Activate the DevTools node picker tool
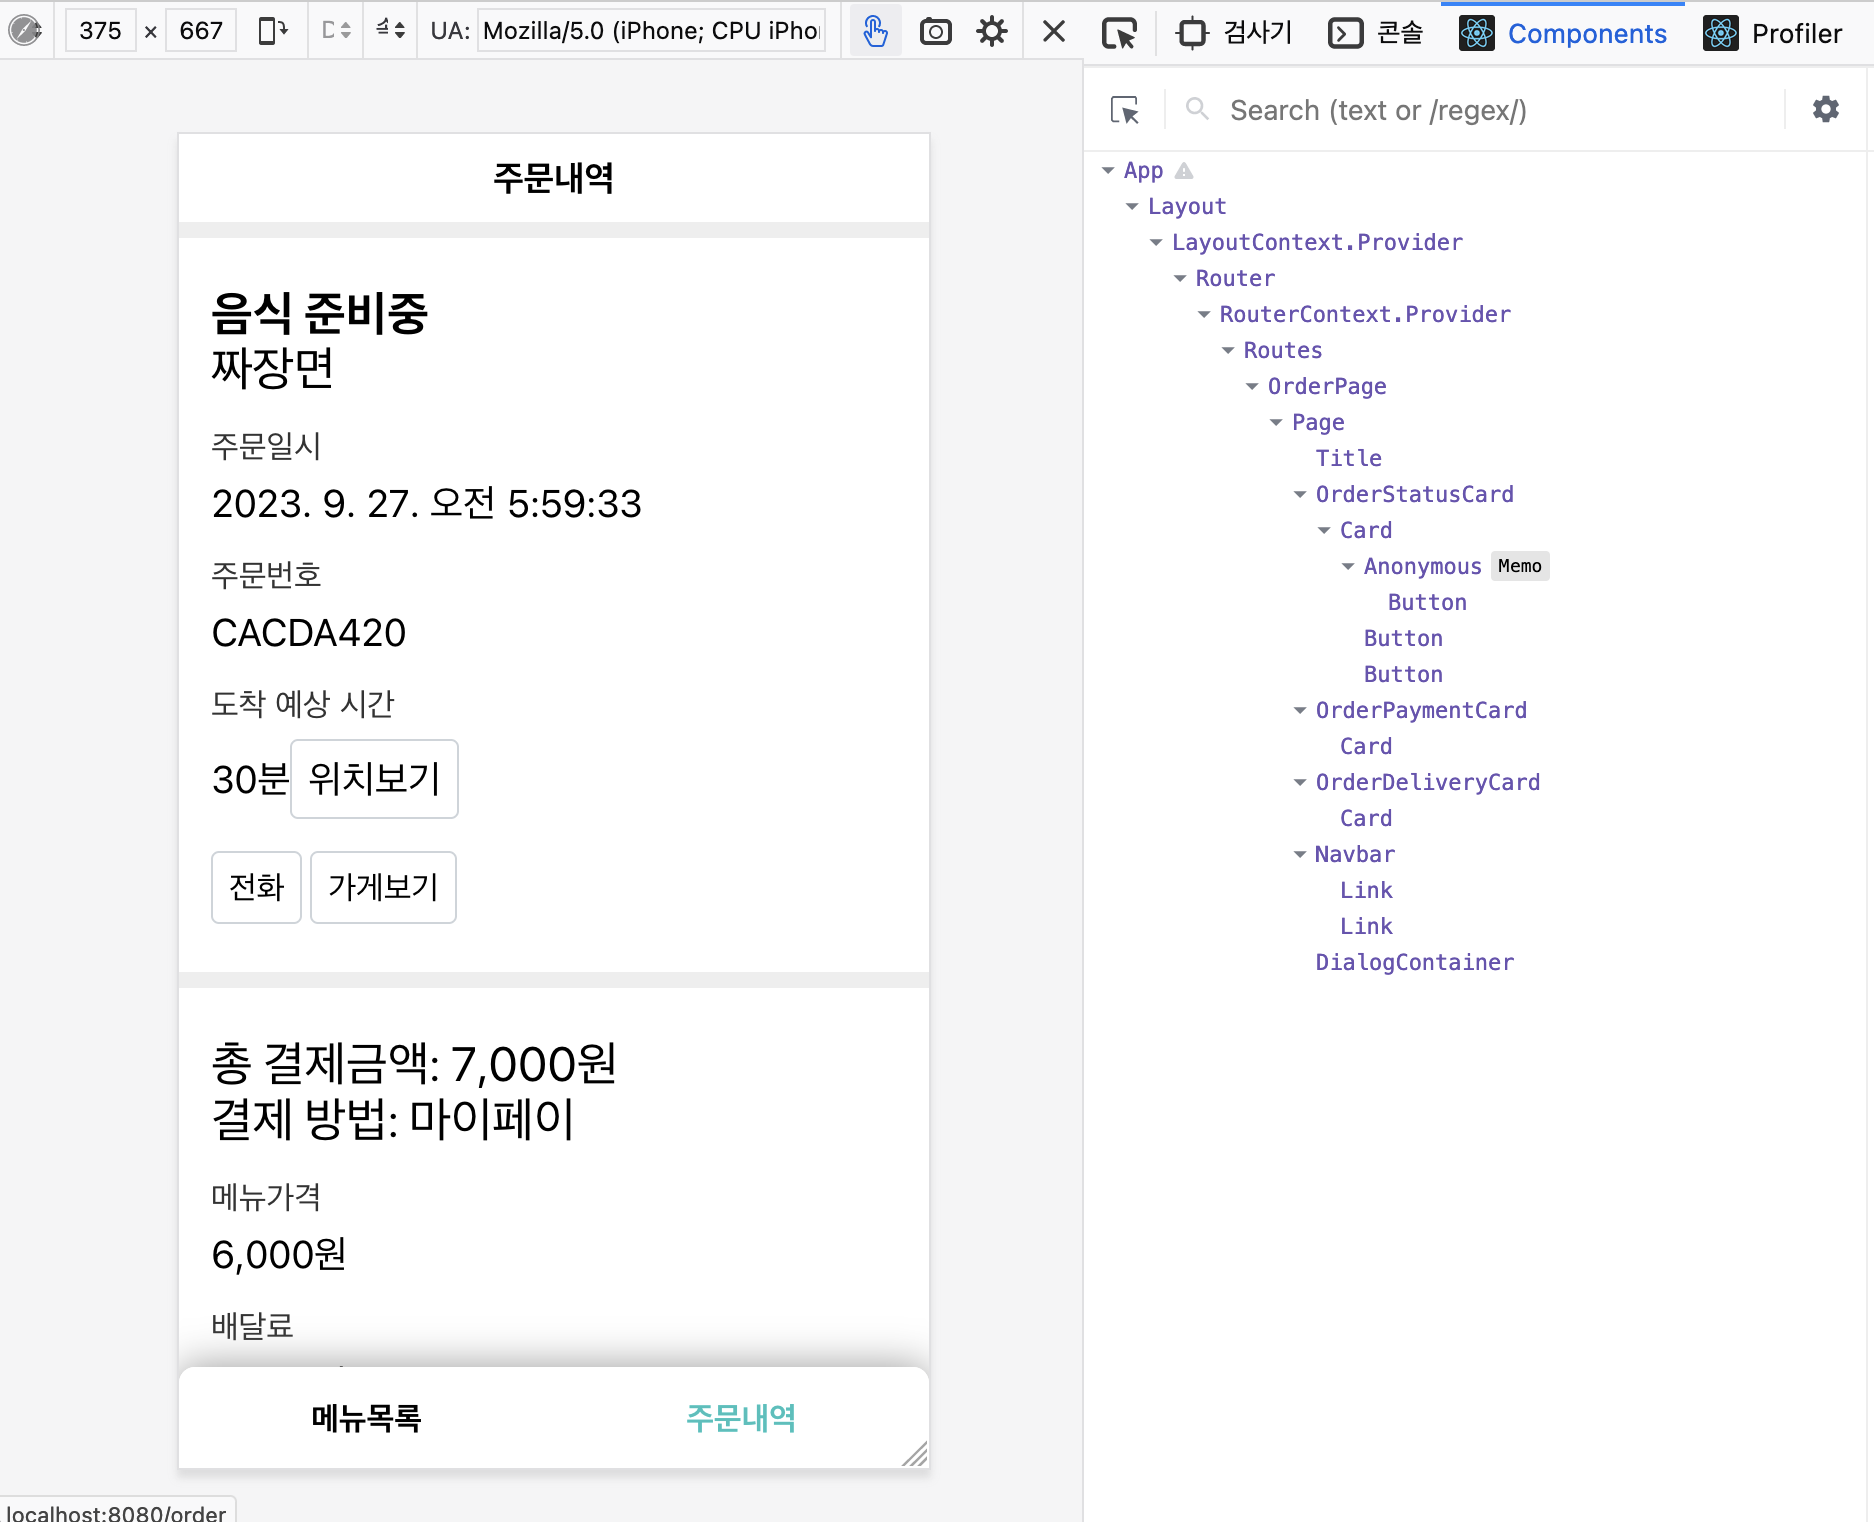The height and width of the screenshot is (1522, 1874). coord(1122,31)
